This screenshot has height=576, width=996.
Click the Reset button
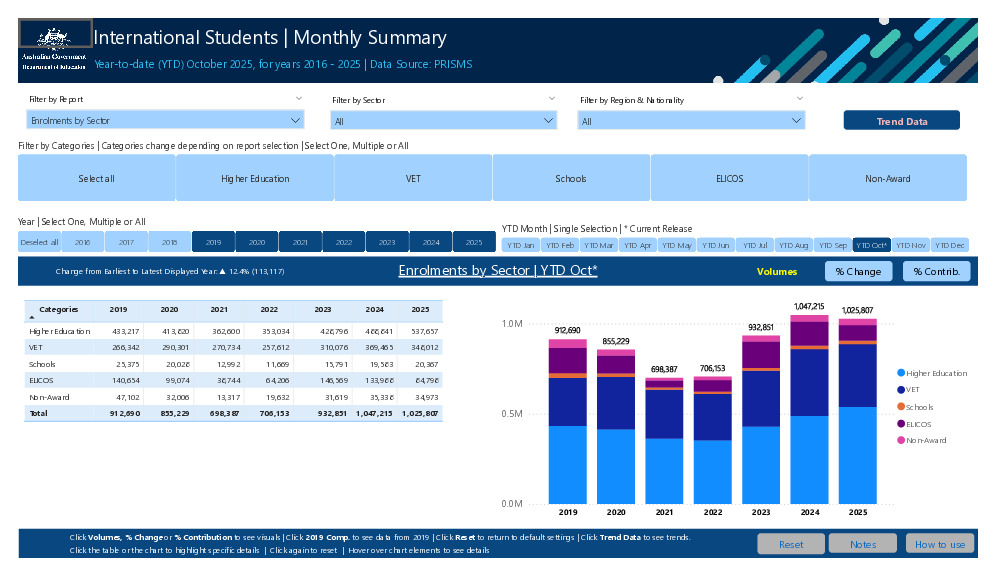[x=791, y=544]
